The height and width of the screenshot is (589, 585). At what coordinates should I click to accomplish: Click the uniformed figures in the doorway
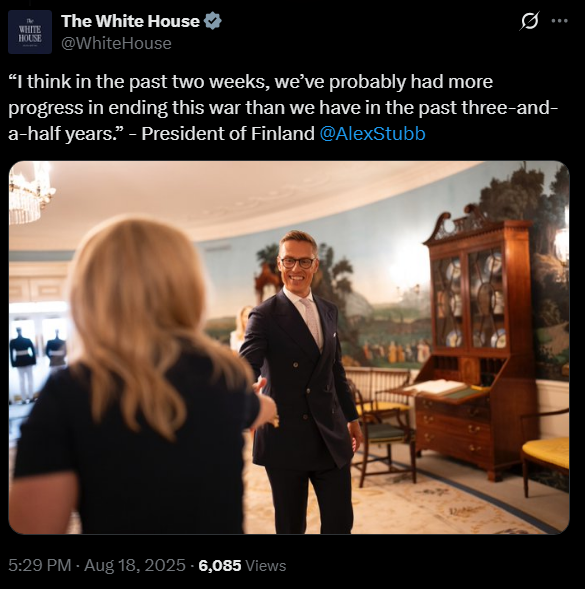point(38,361)
